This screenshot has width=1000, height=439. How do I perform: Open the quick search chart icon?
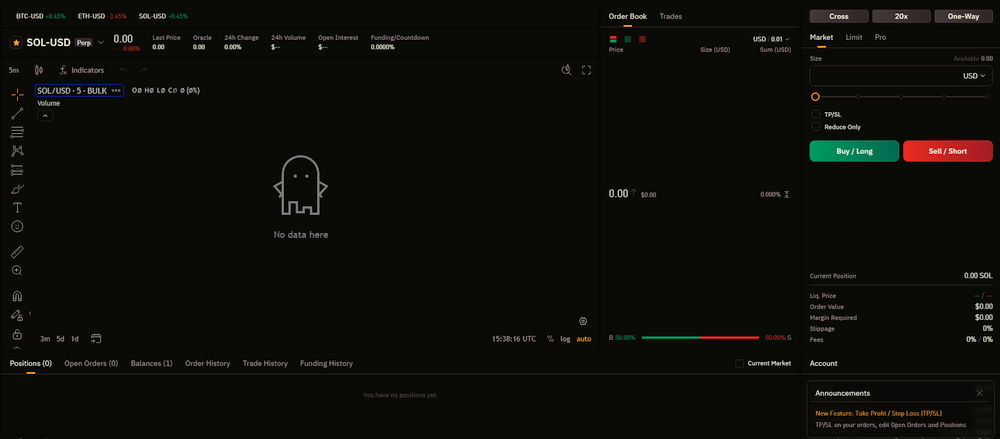[566, 70]
